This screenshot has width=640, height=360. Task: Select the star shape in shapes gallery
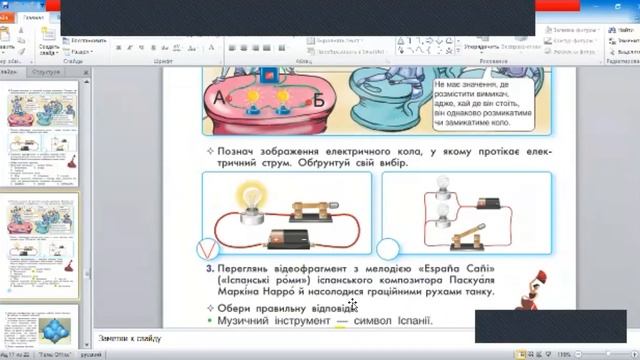[x=449, y=51]
